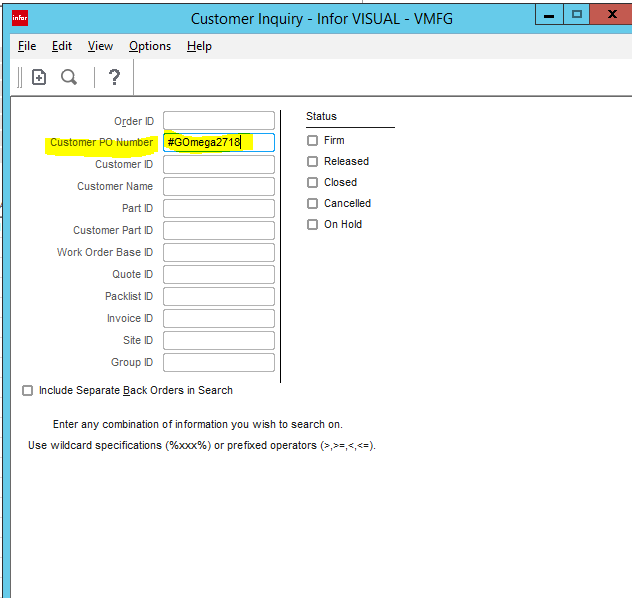Open the Edit menu
The image size is (632, 598).
click(x=62, y=46)
